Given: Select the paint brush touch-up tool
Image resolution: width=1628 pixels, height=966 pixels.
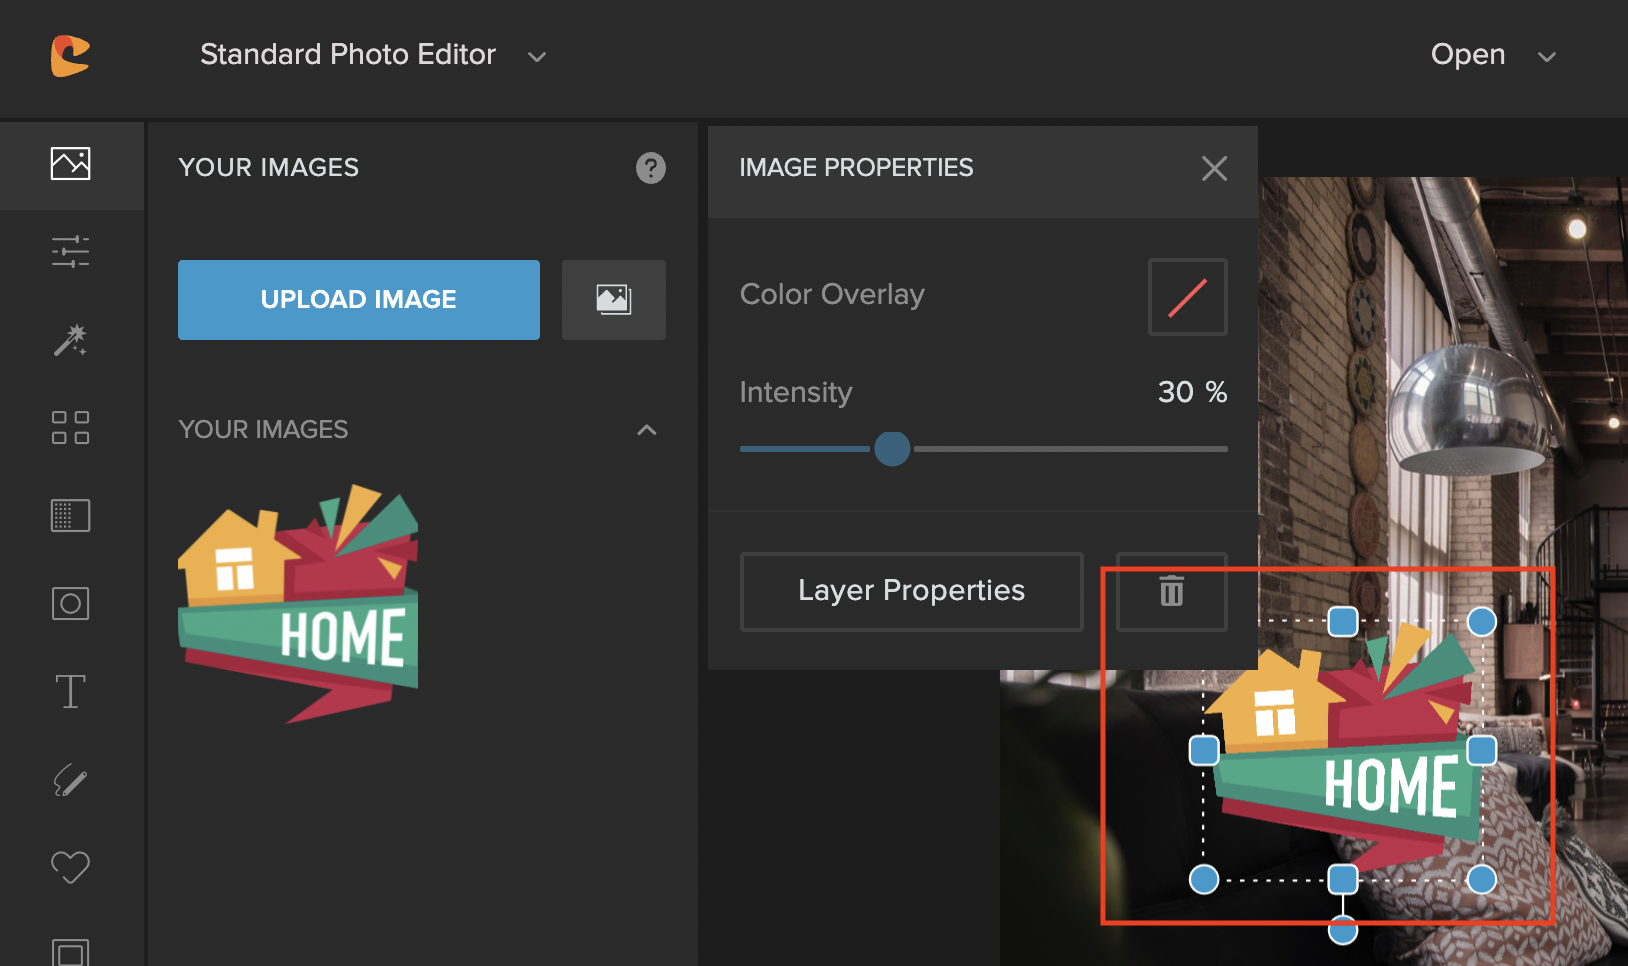Looking at the screenshot, I should tap(70, 780).
